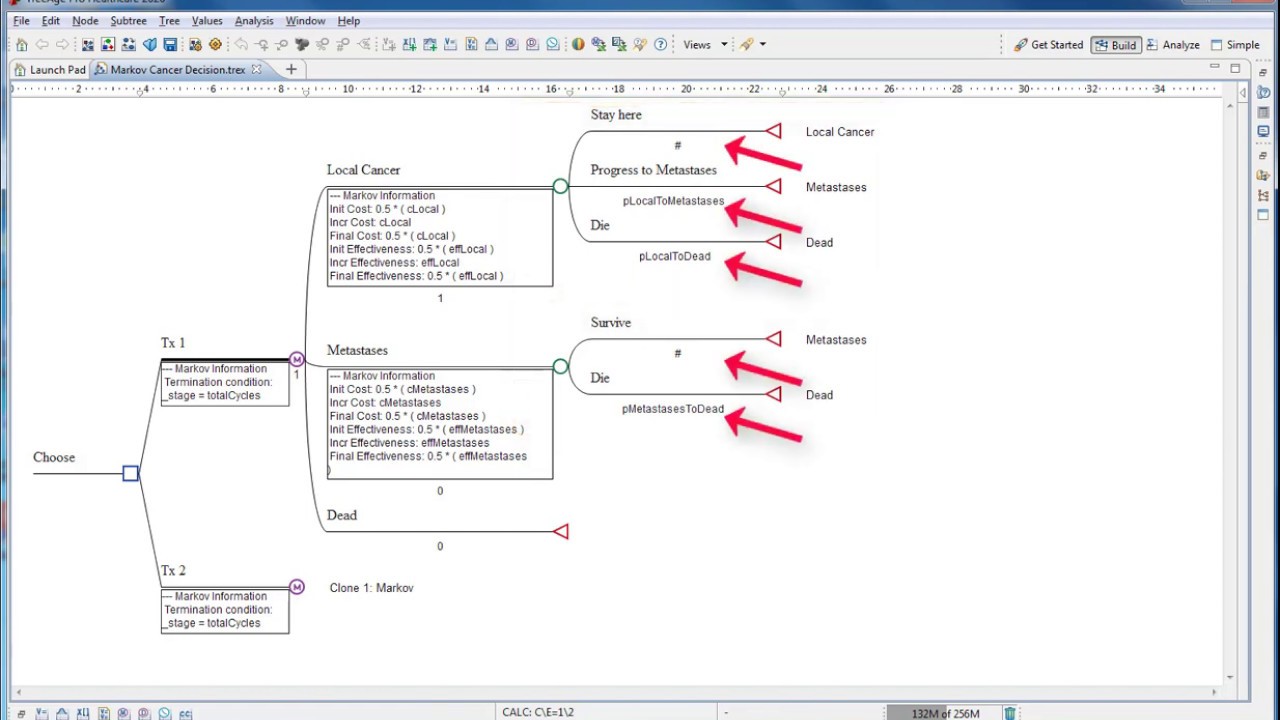
Task: Select the Metastases chance node circle
Action: pyautogui.click(x=560, y=366)
